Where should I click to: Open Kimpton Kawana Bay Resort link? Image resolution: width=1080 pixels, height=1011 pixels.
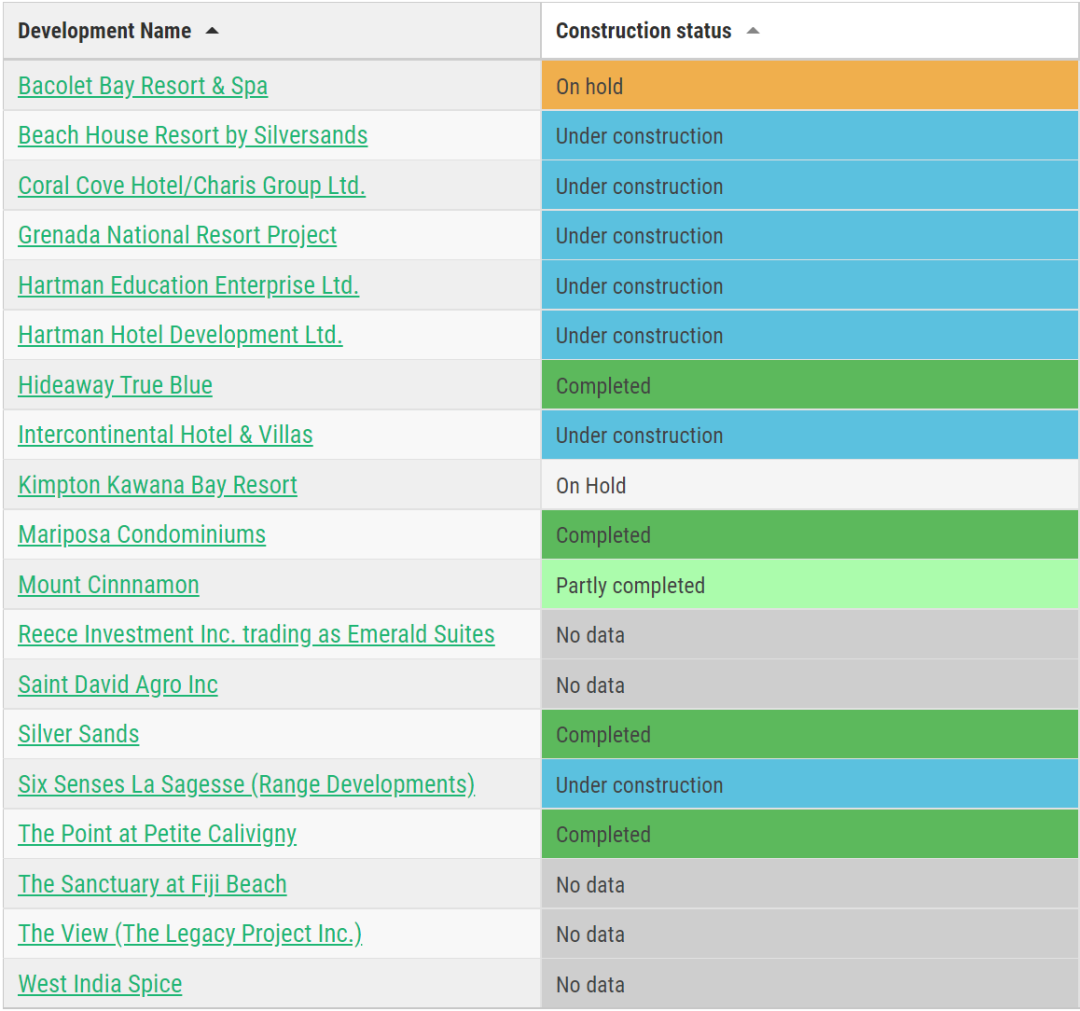tap(158, 486)
